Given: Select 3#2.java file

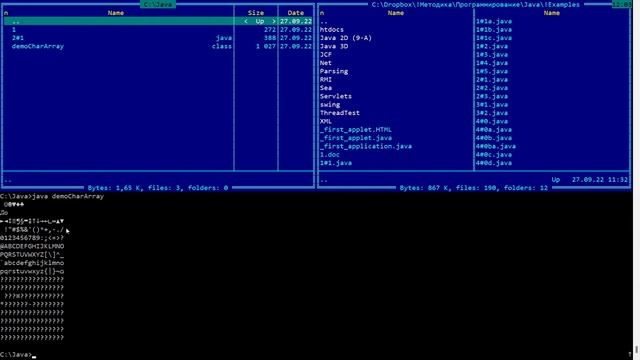Looking at the screenshot, I should [x=492, y=113].
